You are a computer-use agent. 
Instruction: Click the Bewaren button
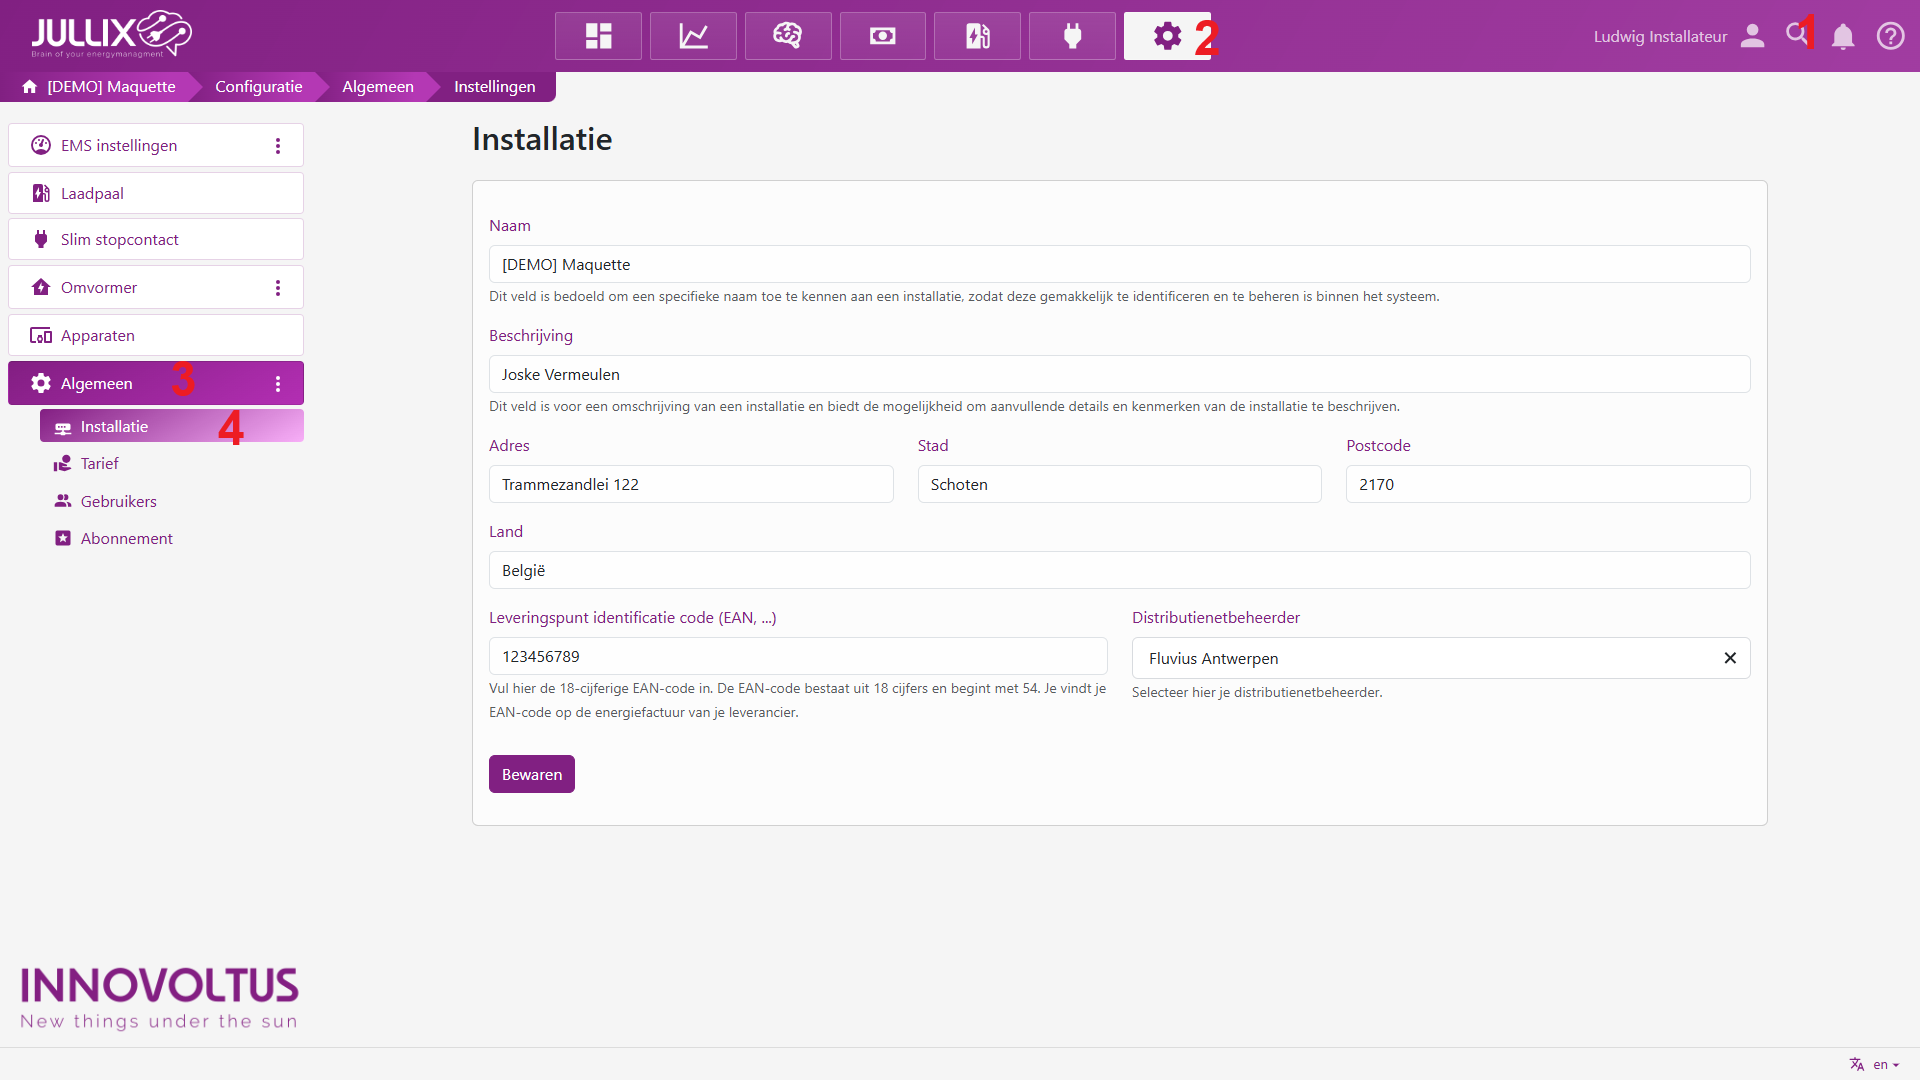[531, 774]
